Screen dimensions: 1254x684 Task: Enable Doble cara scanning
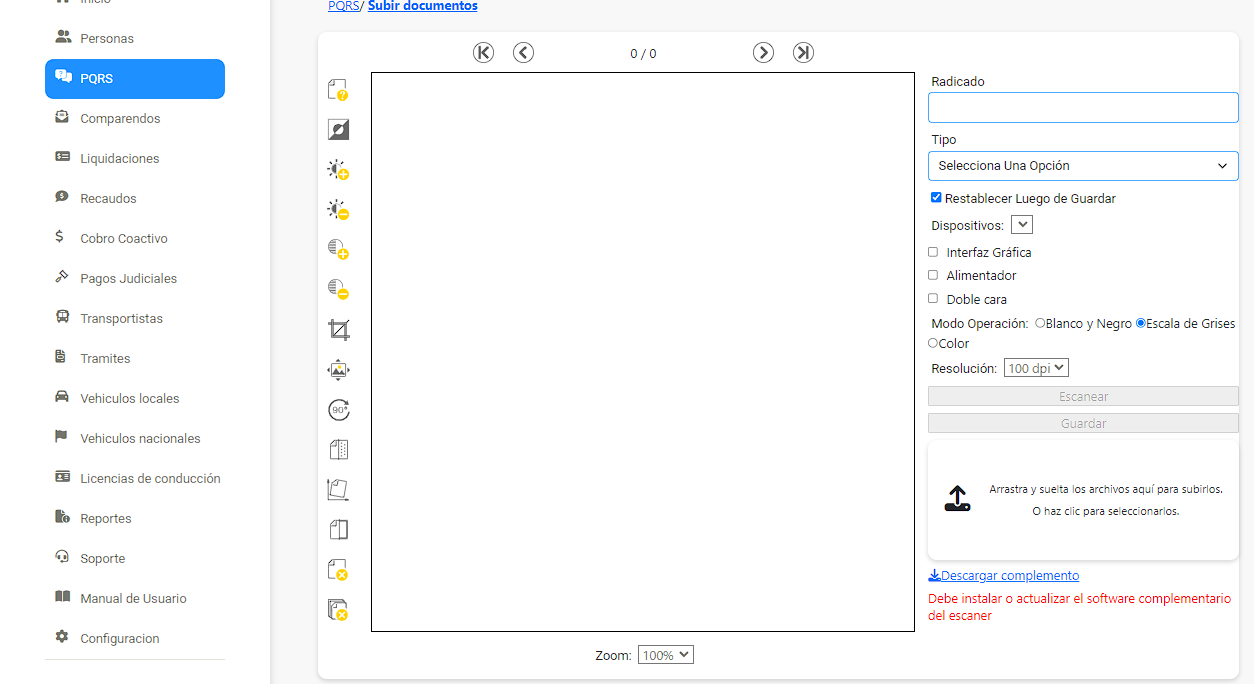click(933, 299)
